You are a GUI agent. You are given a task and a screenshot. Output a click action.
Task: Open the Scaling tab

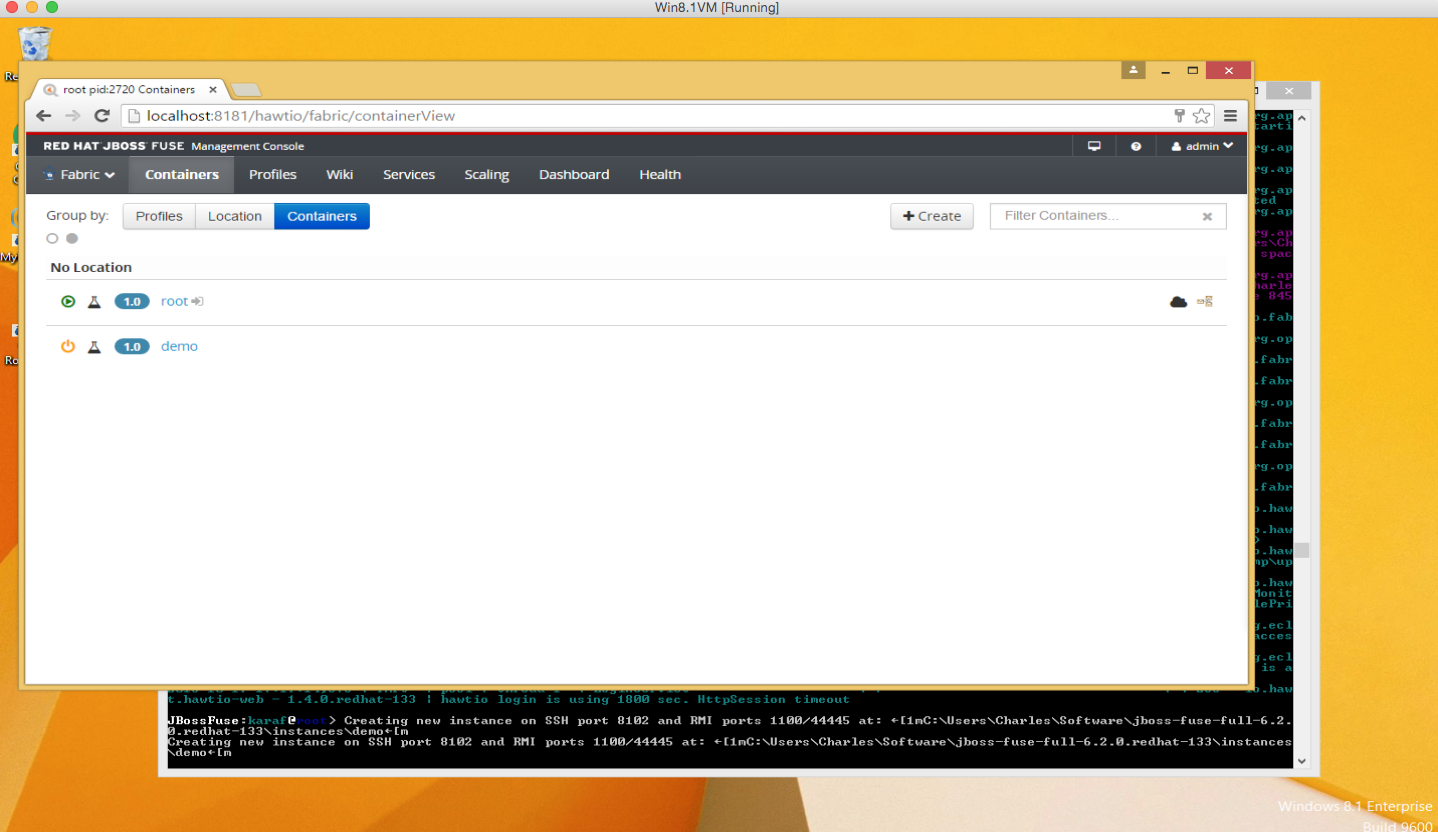point(487,174)
